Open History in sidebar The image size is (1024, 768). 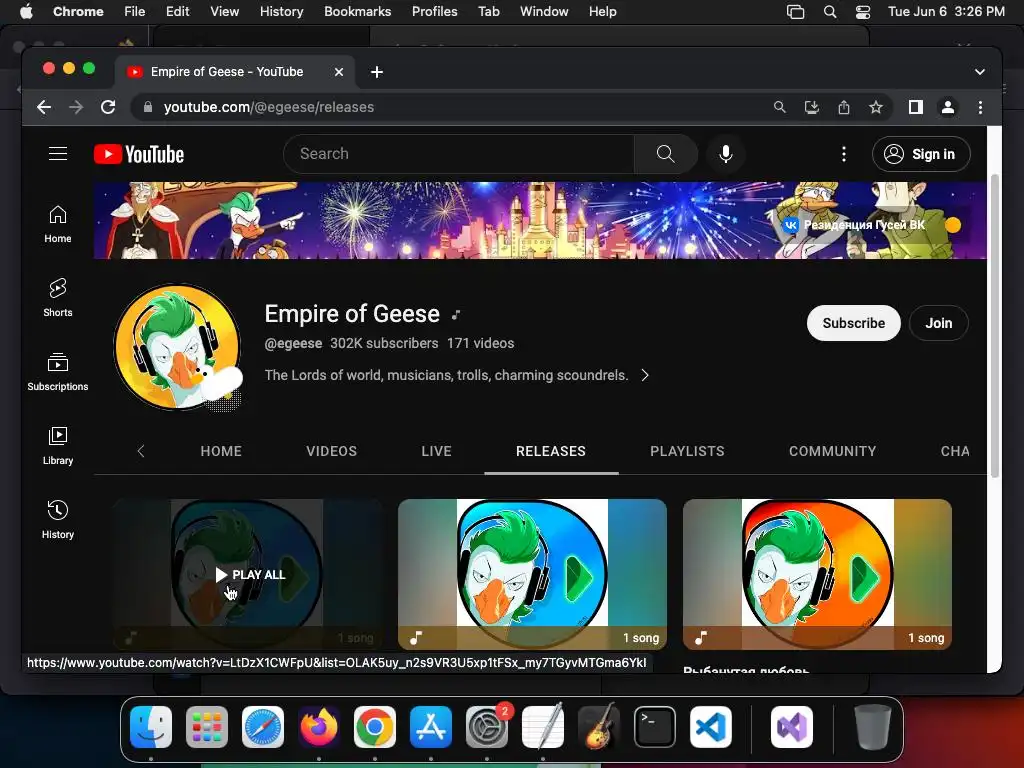click(57, 519)
